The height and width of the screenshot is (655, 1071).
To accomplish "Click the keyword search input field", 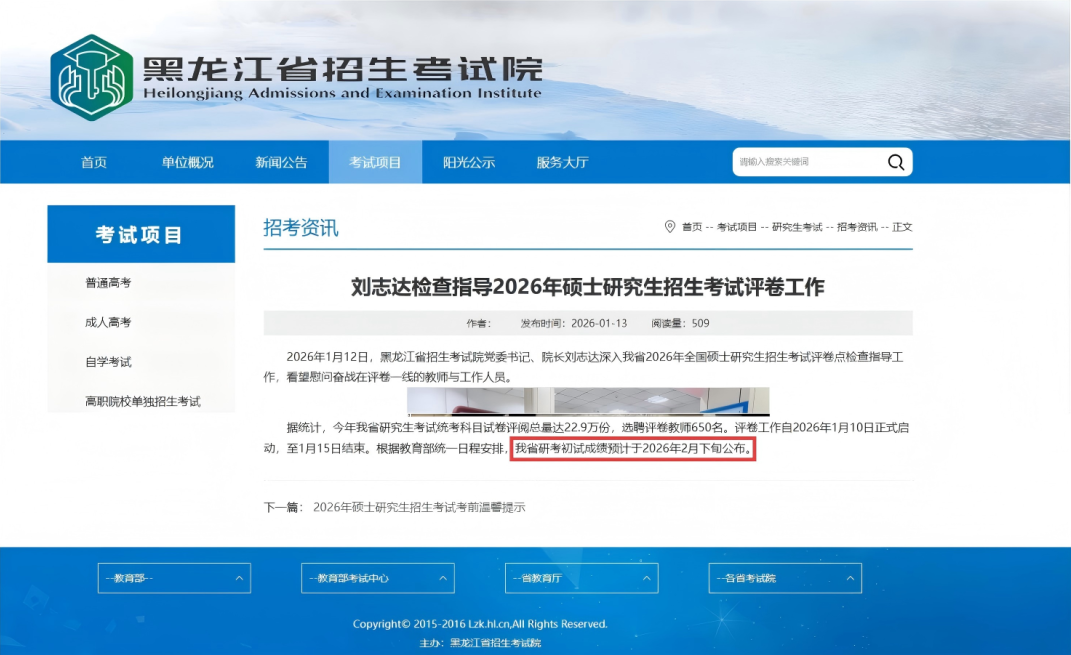I will point(805,162).
